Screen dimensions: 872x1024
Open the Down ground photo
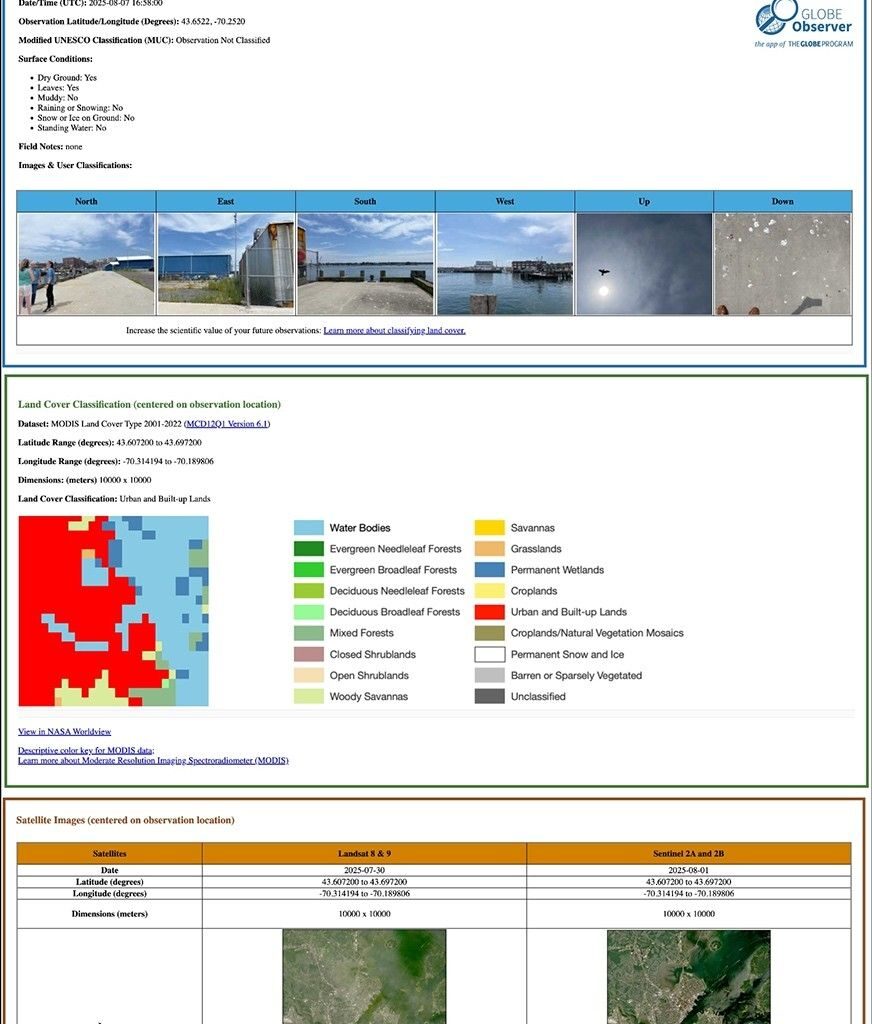tap(782, 262)
